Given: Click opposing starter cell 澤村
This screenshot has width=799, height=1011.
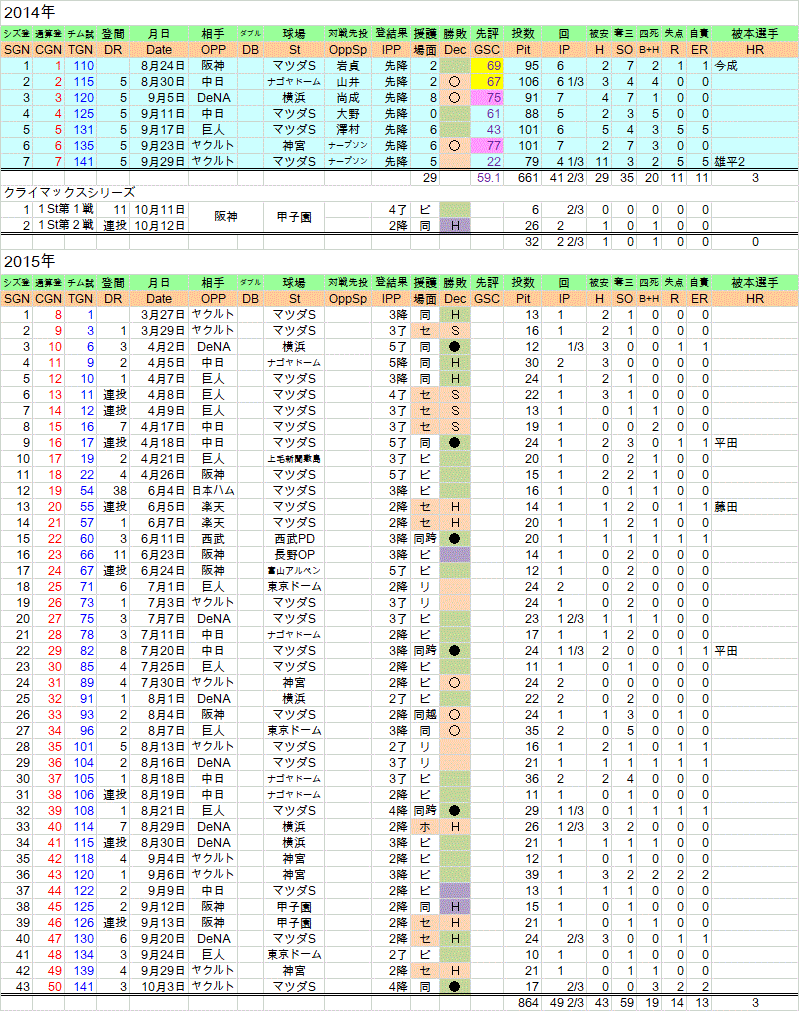Looking at the screenshot, I should [x=348, y=130].
